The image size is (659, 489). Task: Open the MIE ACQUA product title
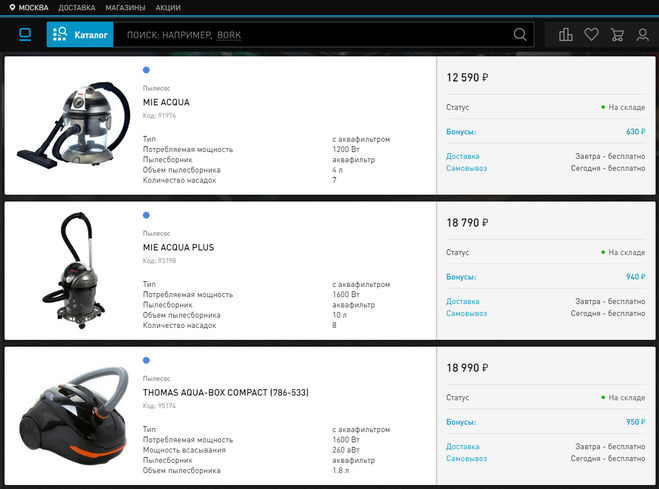(x=166, y=102)
